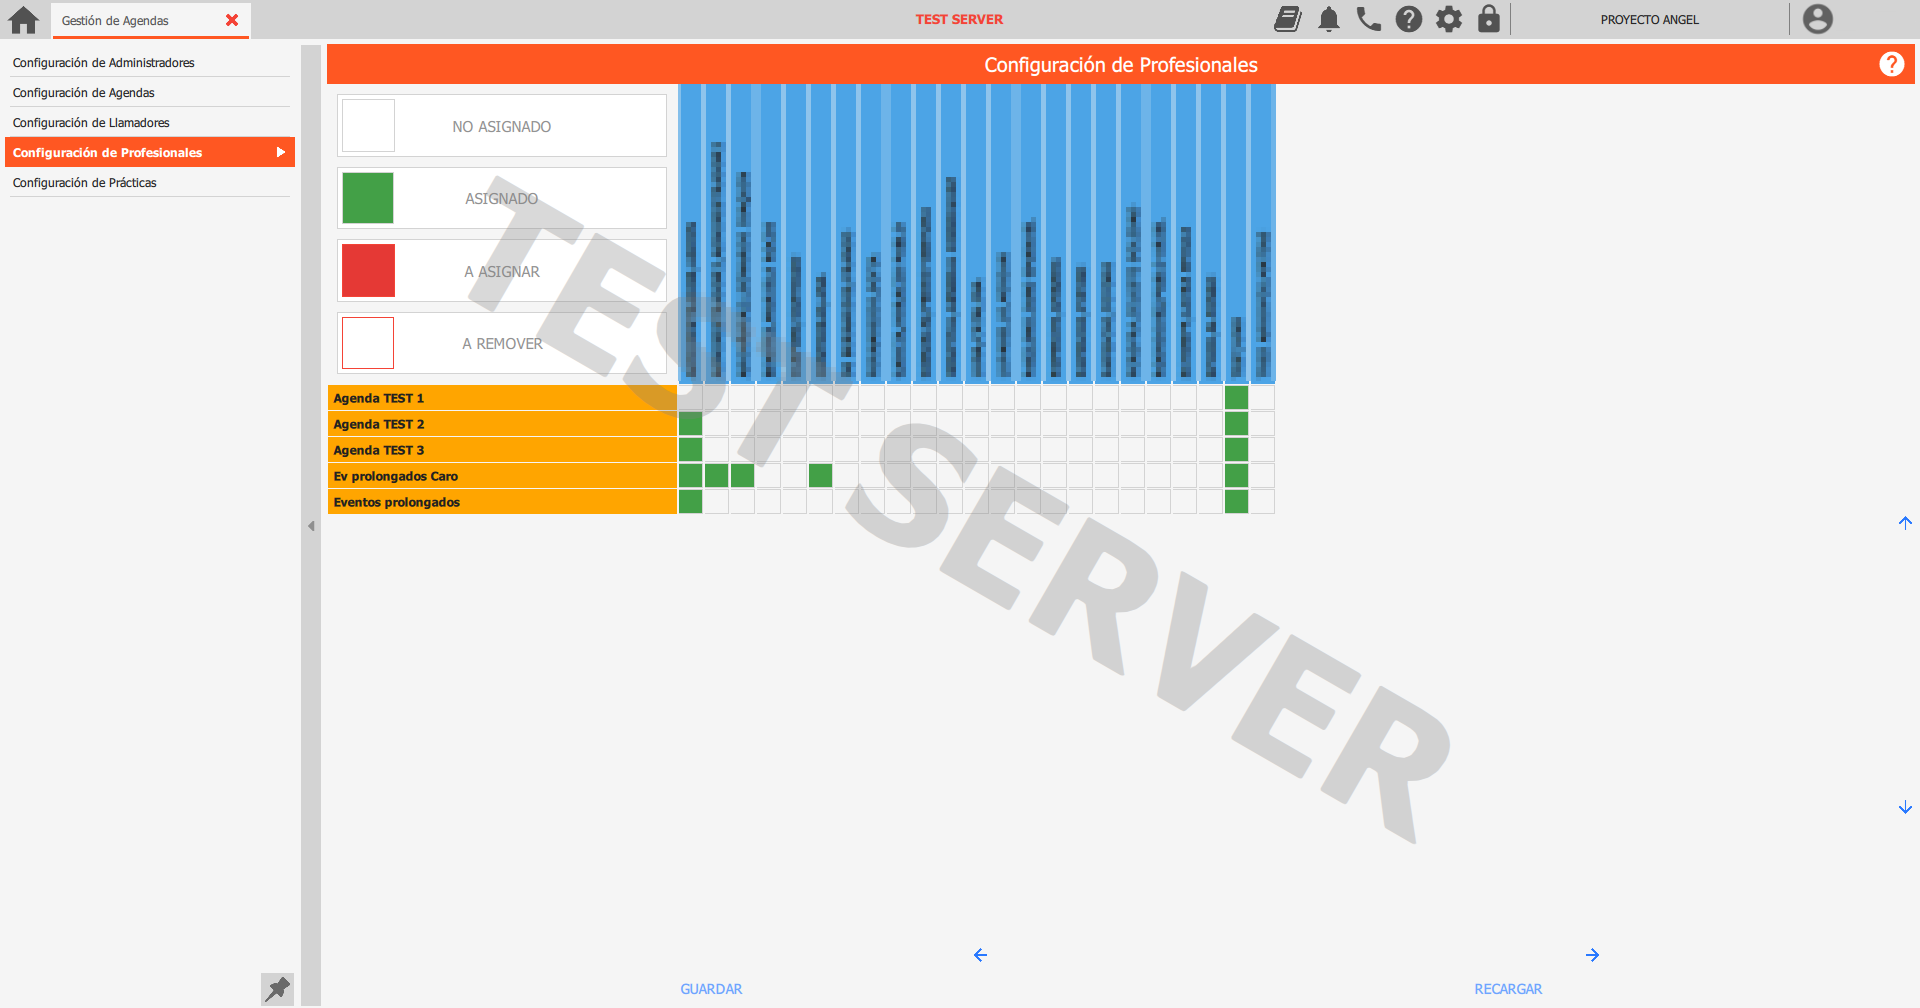Click the phone icon in header
The image size is (1920, 1008).
click(1369, 19)
